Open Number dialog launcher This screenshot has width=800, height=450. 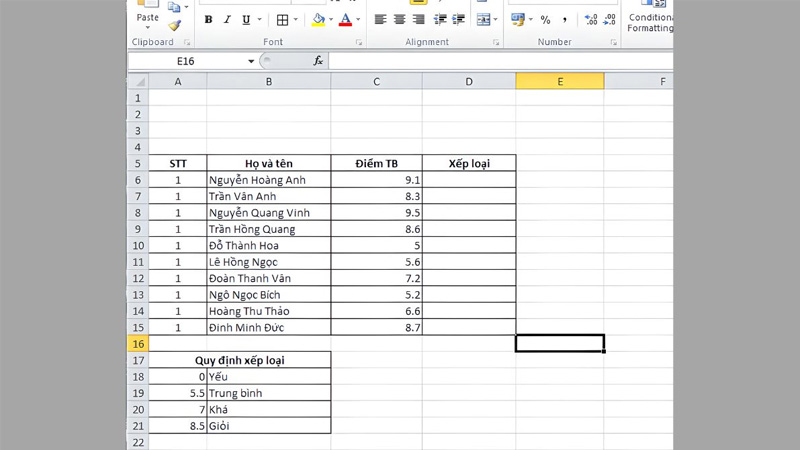click(x=614, y=42)
